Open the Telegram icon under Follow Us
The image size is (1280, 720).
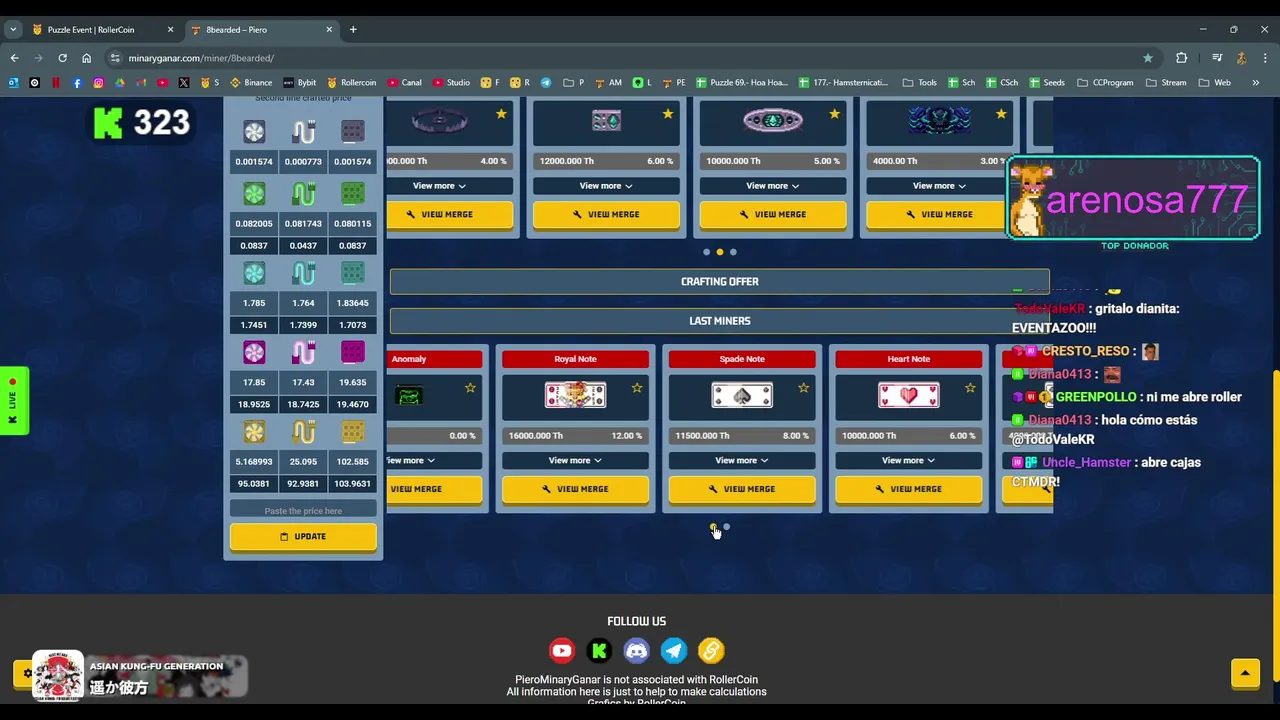pos(674,651)
